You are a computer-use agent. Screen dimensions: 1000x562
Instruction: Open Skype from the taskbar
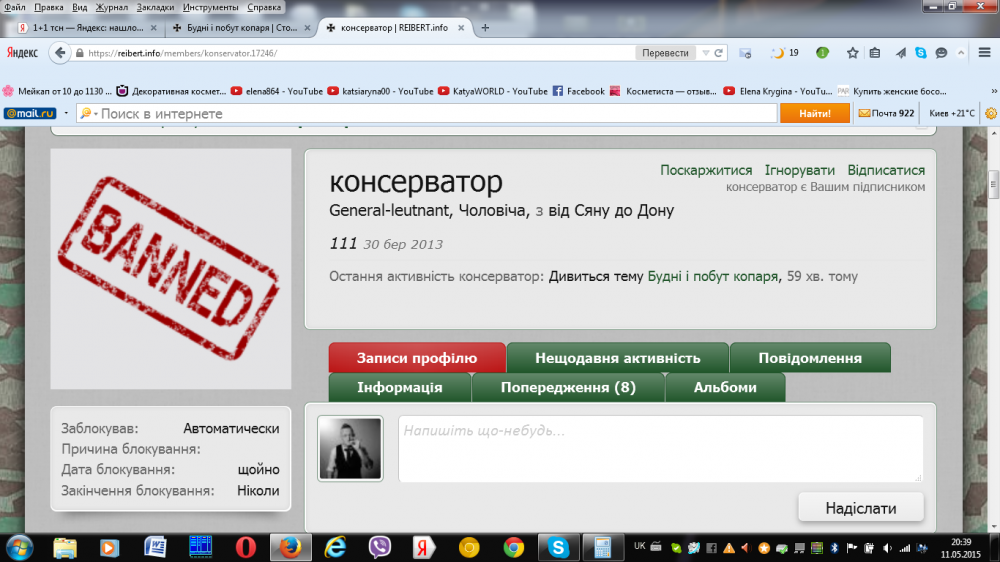[x=558, y=547]
